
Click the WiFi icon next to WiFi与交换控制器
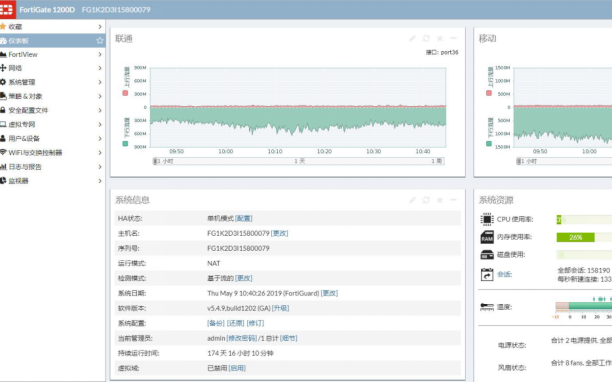3,152
